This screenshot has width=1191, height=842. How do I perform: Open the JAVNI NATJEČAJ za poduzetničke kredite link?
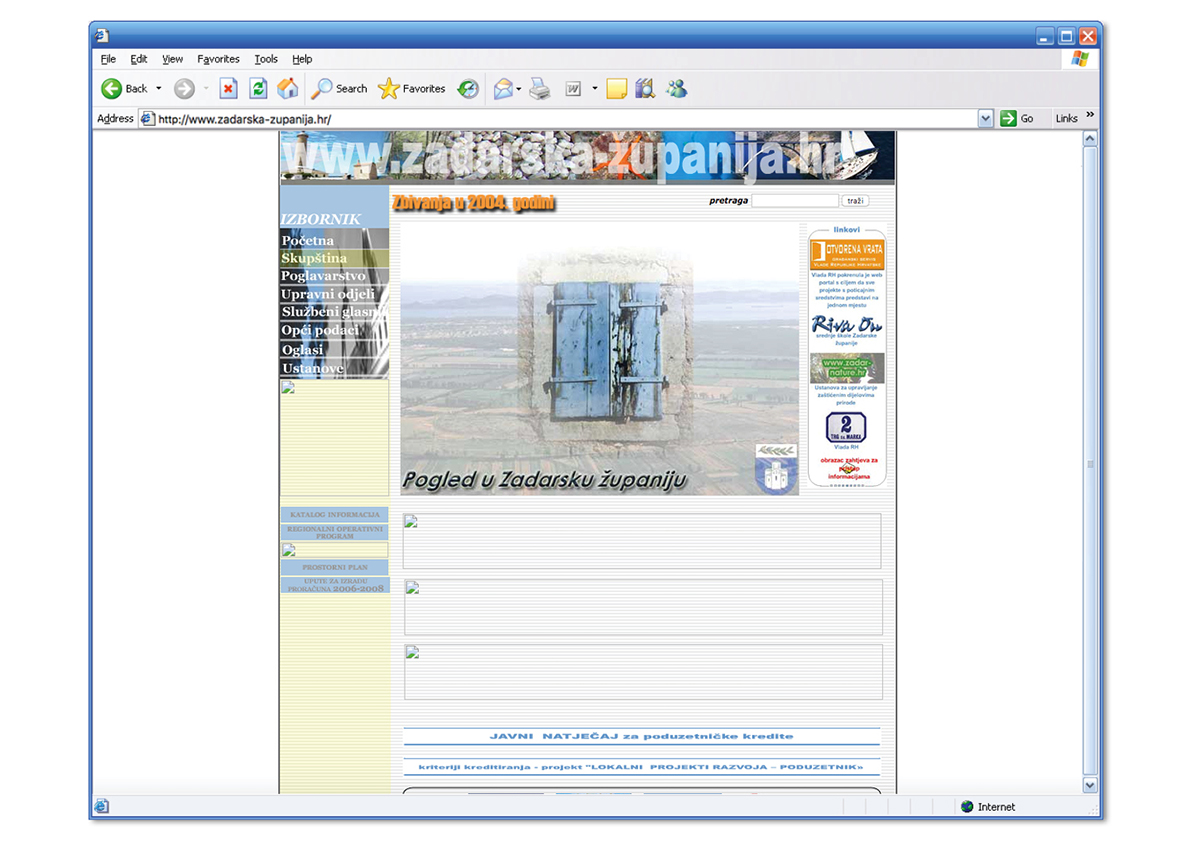pos(641,735)
